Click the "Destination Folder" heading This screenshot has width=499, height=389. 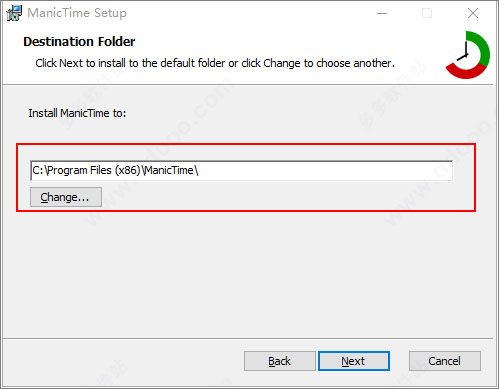coord(79,42)
